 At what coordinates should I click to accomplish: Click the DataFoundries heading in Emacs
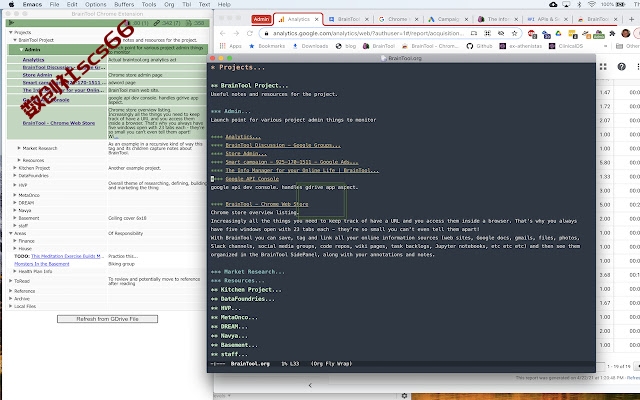coord(247,299)
